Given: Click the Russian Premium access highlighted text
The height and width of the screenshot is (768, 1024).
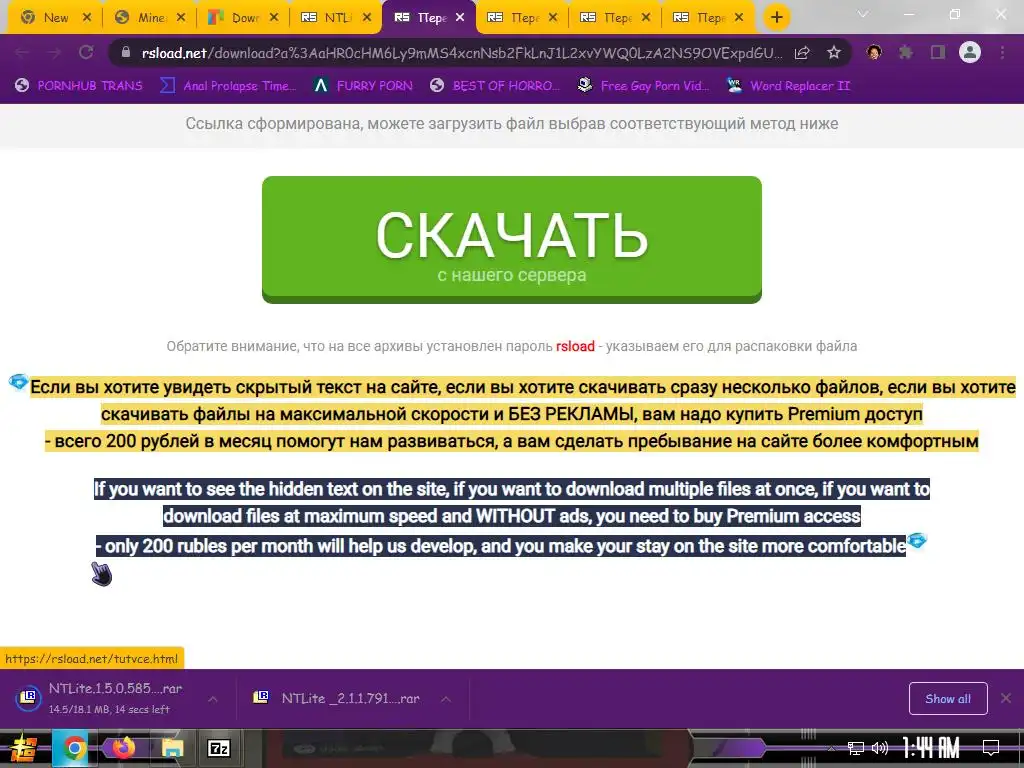Looking at the screenshot, I should [511, 414].
